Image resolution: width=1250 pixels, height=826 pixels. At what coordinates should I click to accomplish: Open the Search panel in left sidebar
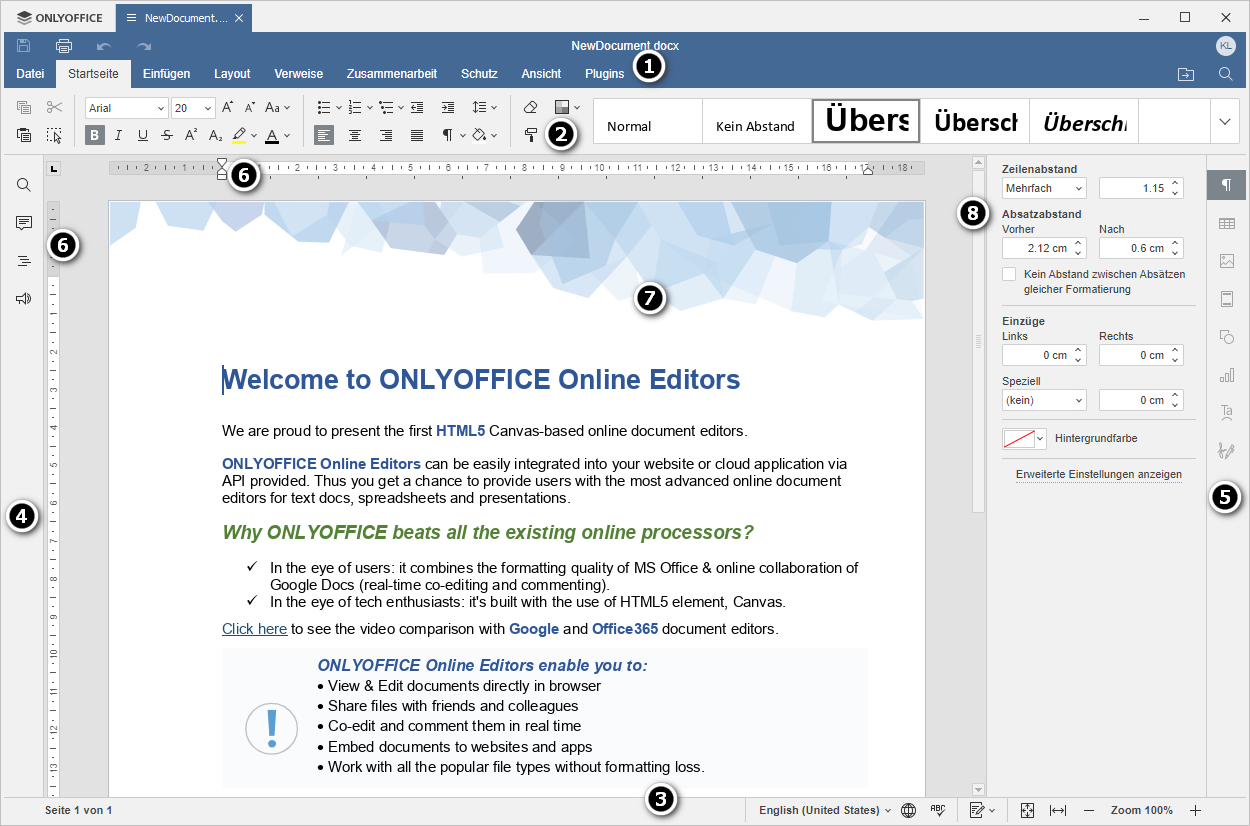click(24, 185)
